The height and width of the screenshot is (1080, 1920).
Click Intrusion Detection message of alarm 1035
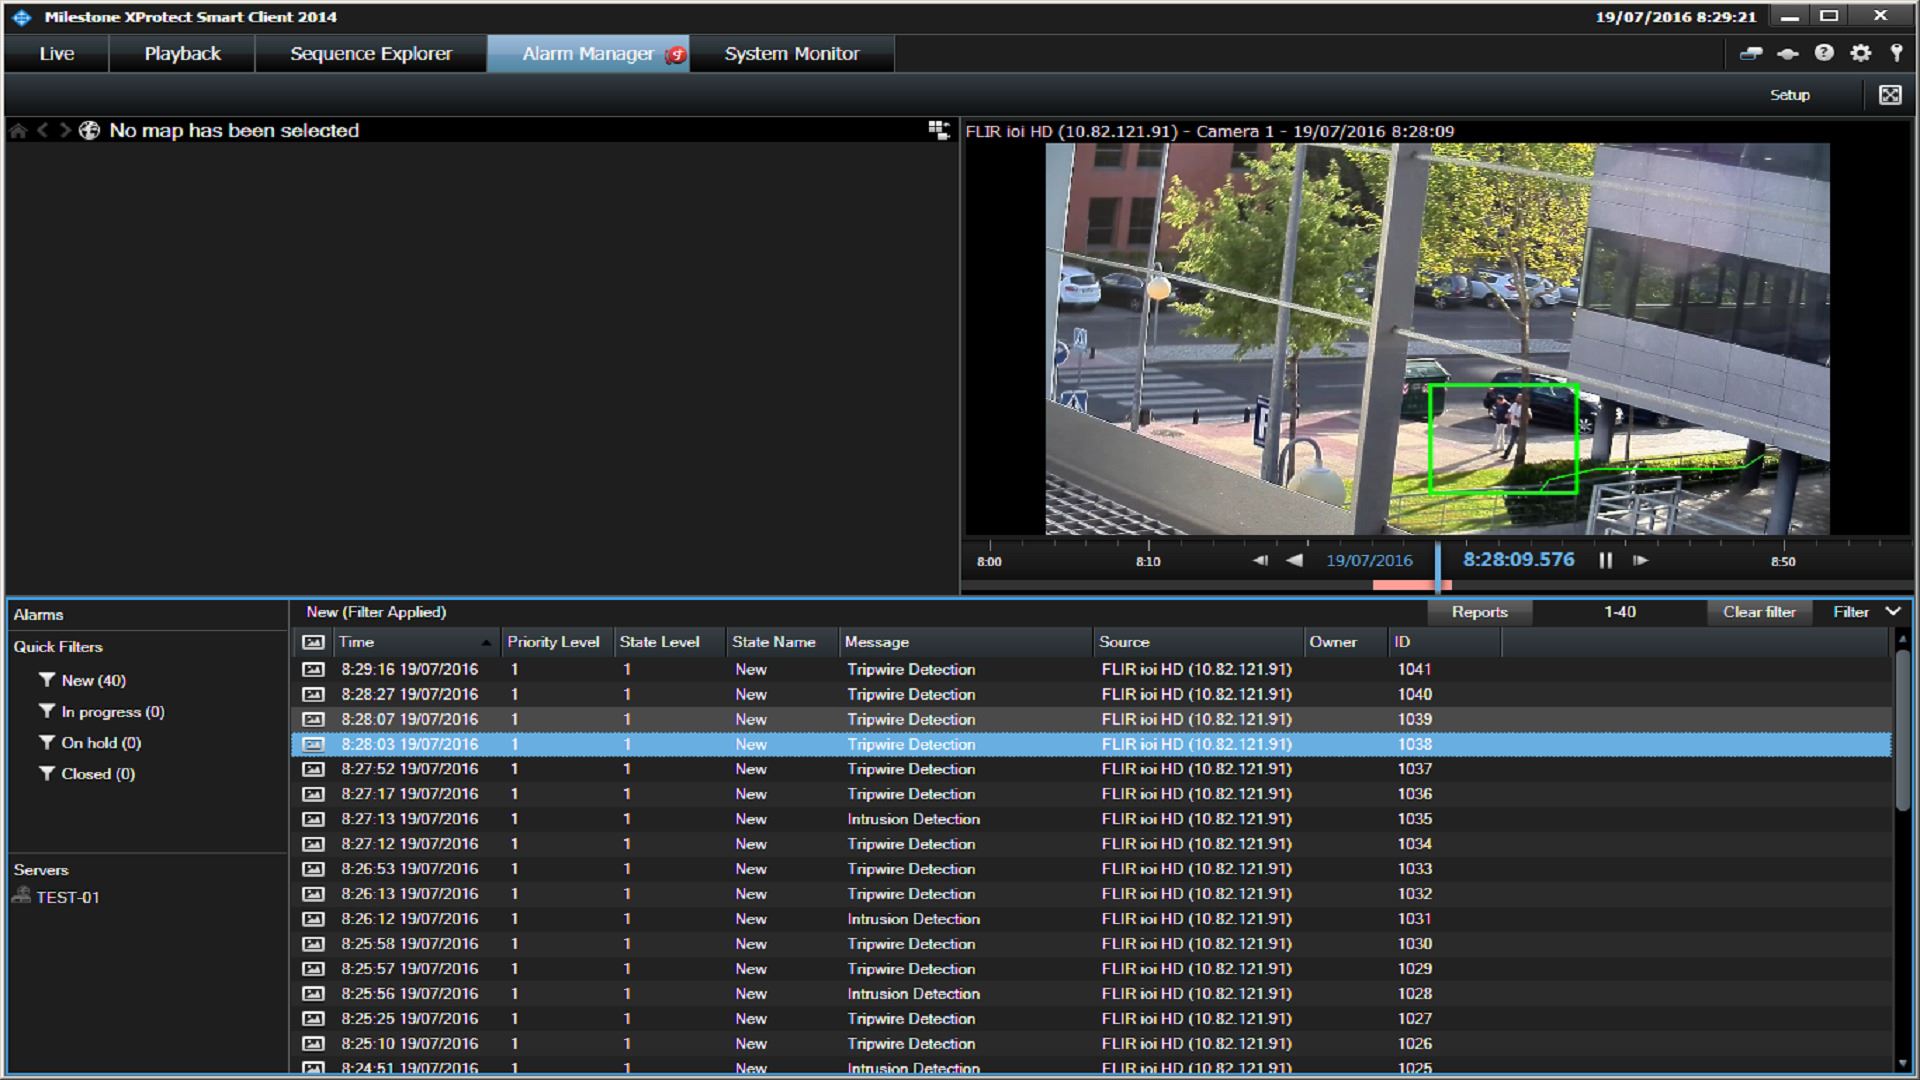point(913,820)
